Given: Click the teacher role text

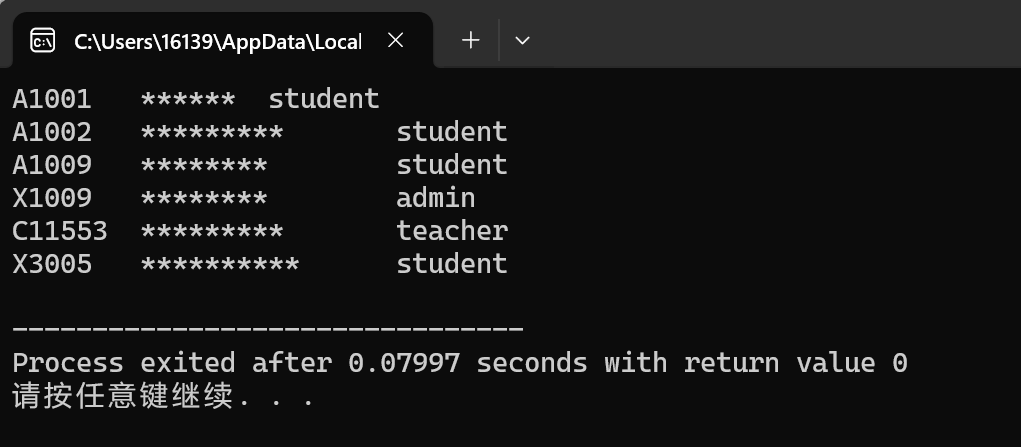Looking at the screenshot, I should 452,231.
